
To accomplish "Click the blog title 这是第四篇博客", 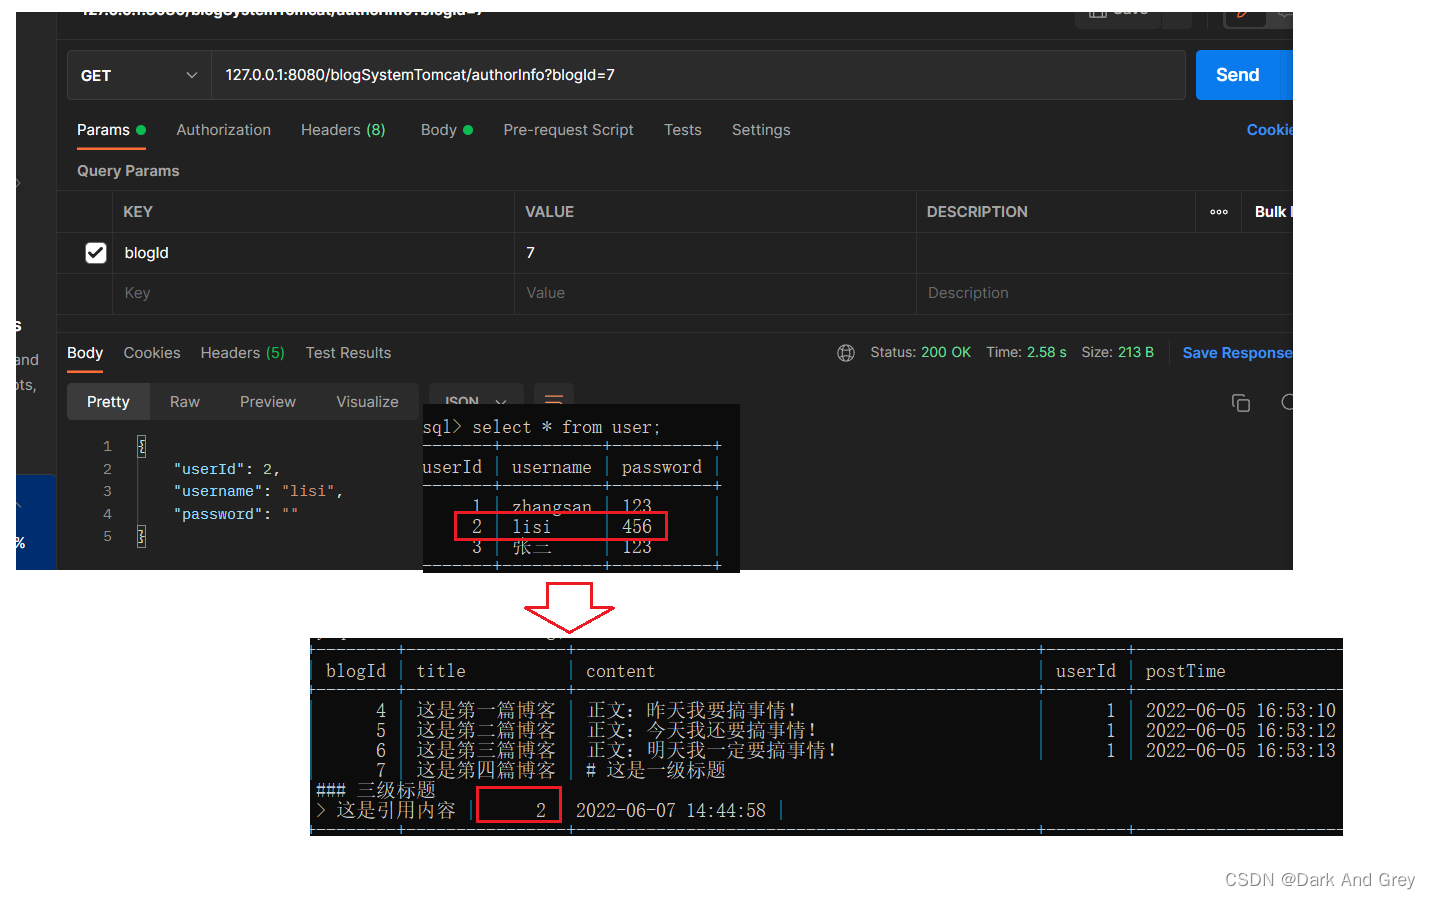I will [x=486, y=770].
